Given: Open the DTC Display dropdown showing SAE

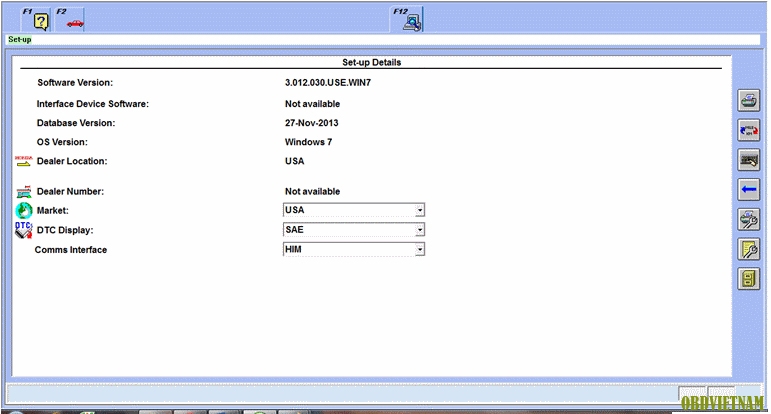Looking at the screenshot, I should coord(420,229).
